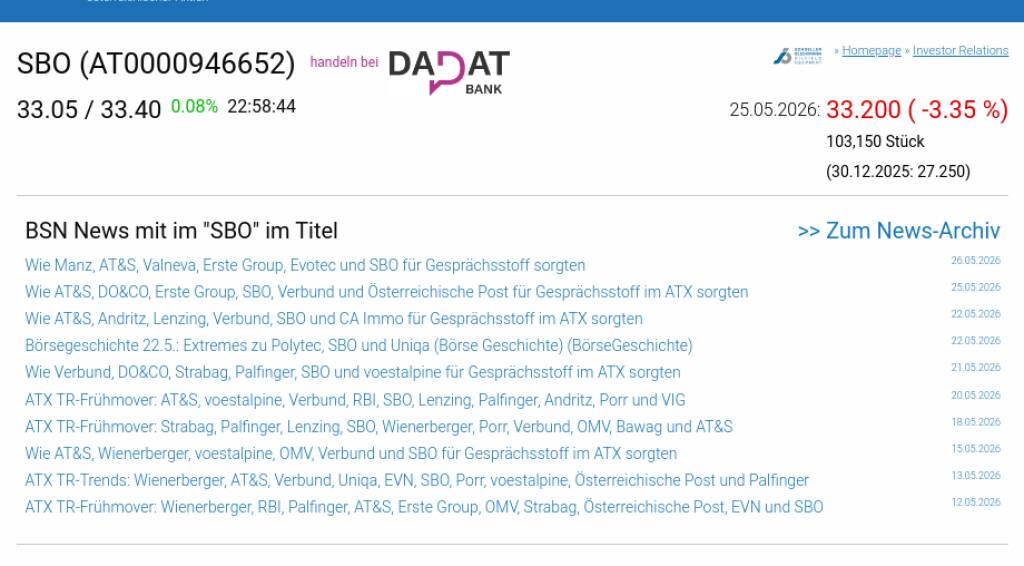
Task: Click the red 33.200 closing price
Action: (x=863, y=110)
